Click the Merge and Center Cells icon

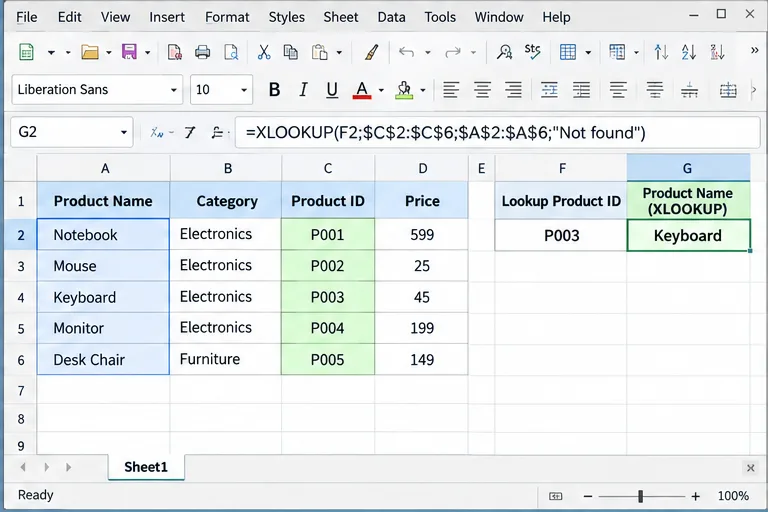click(728, 90)
